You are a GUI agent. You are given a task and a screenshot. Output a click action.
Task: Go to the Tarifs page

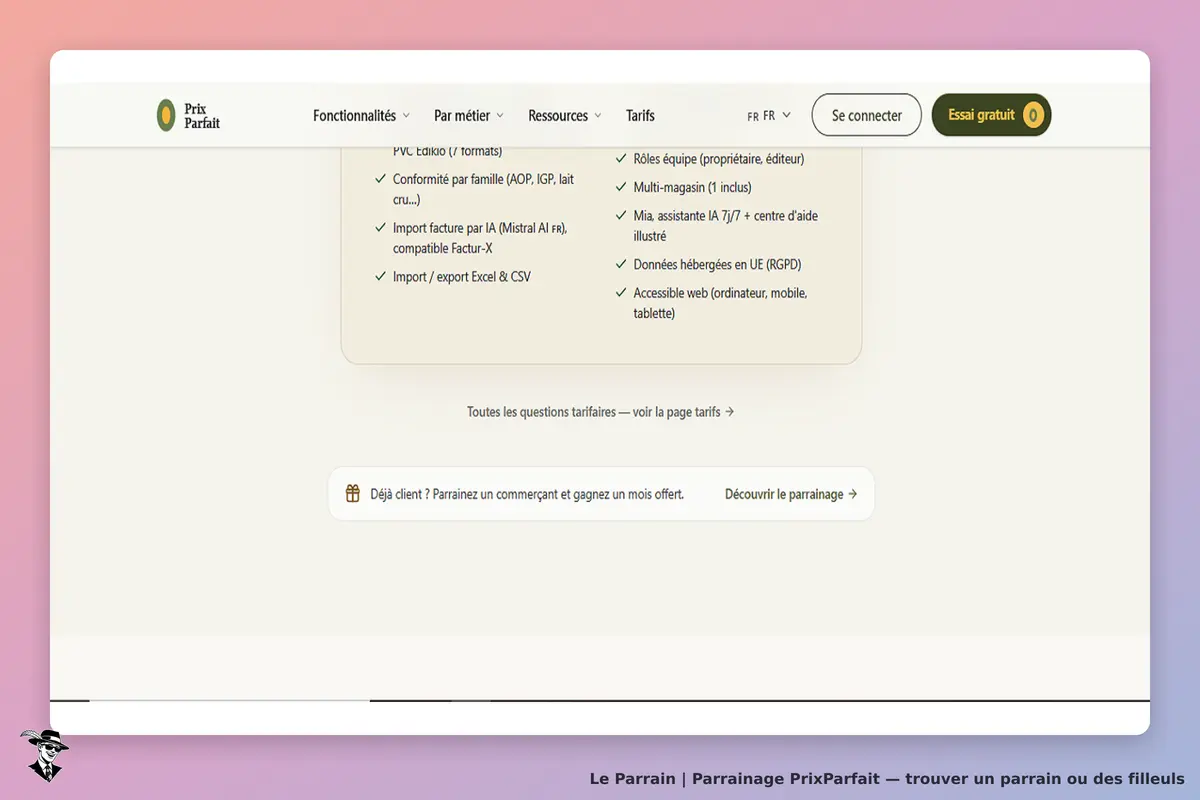coord(640,116)
